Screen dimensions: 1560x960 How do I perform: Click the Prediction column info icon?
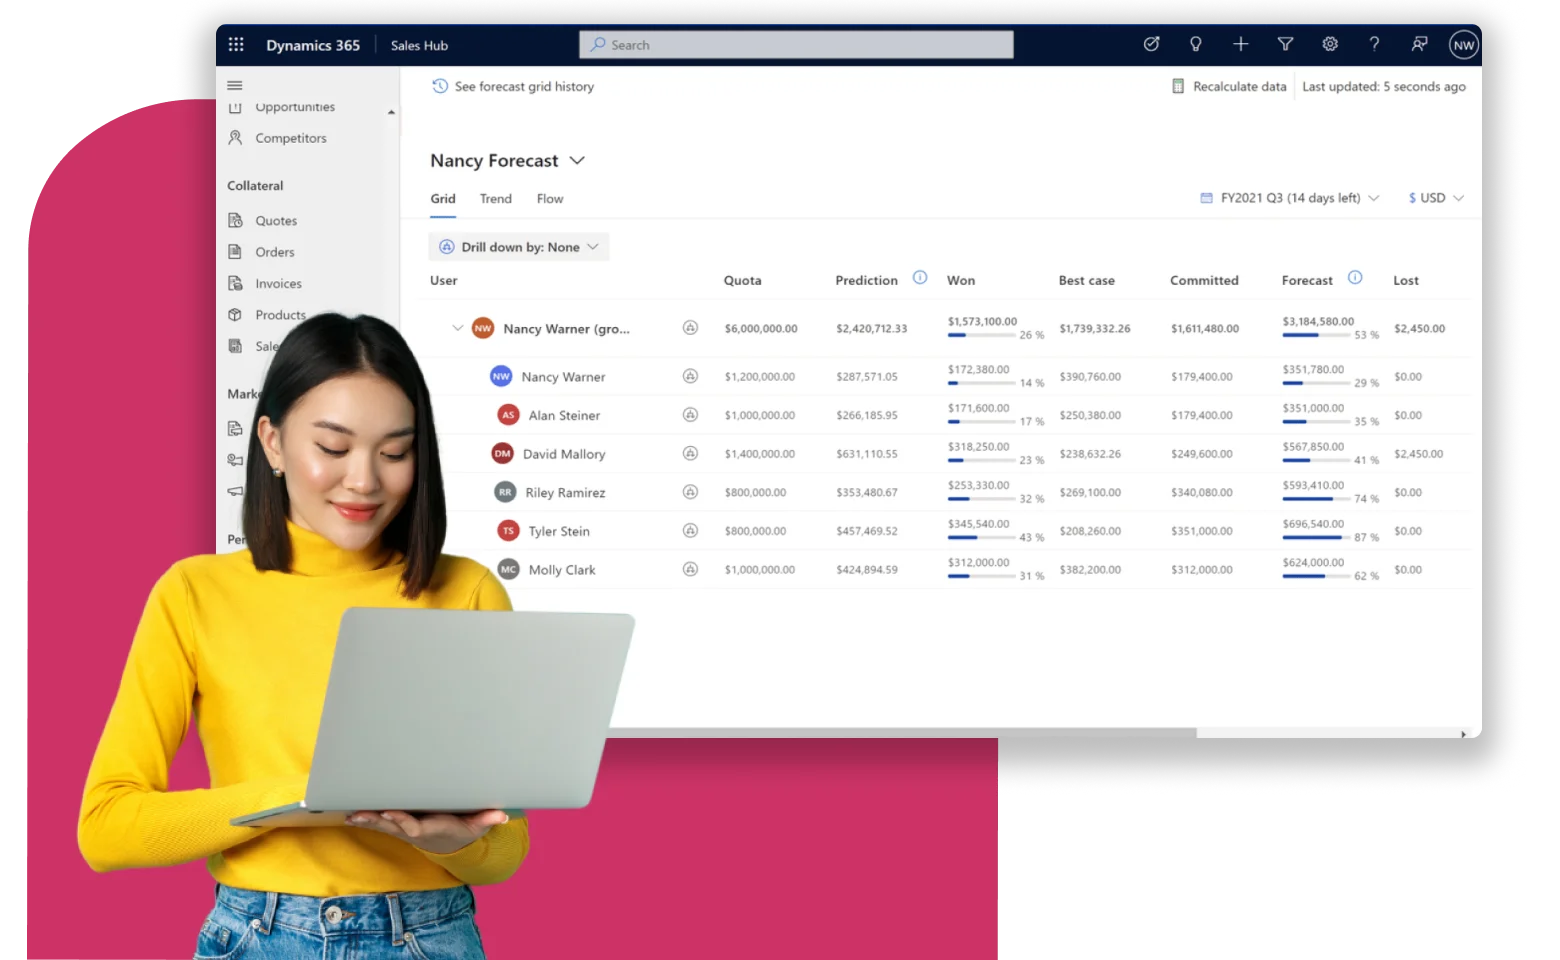coord(920,278)
